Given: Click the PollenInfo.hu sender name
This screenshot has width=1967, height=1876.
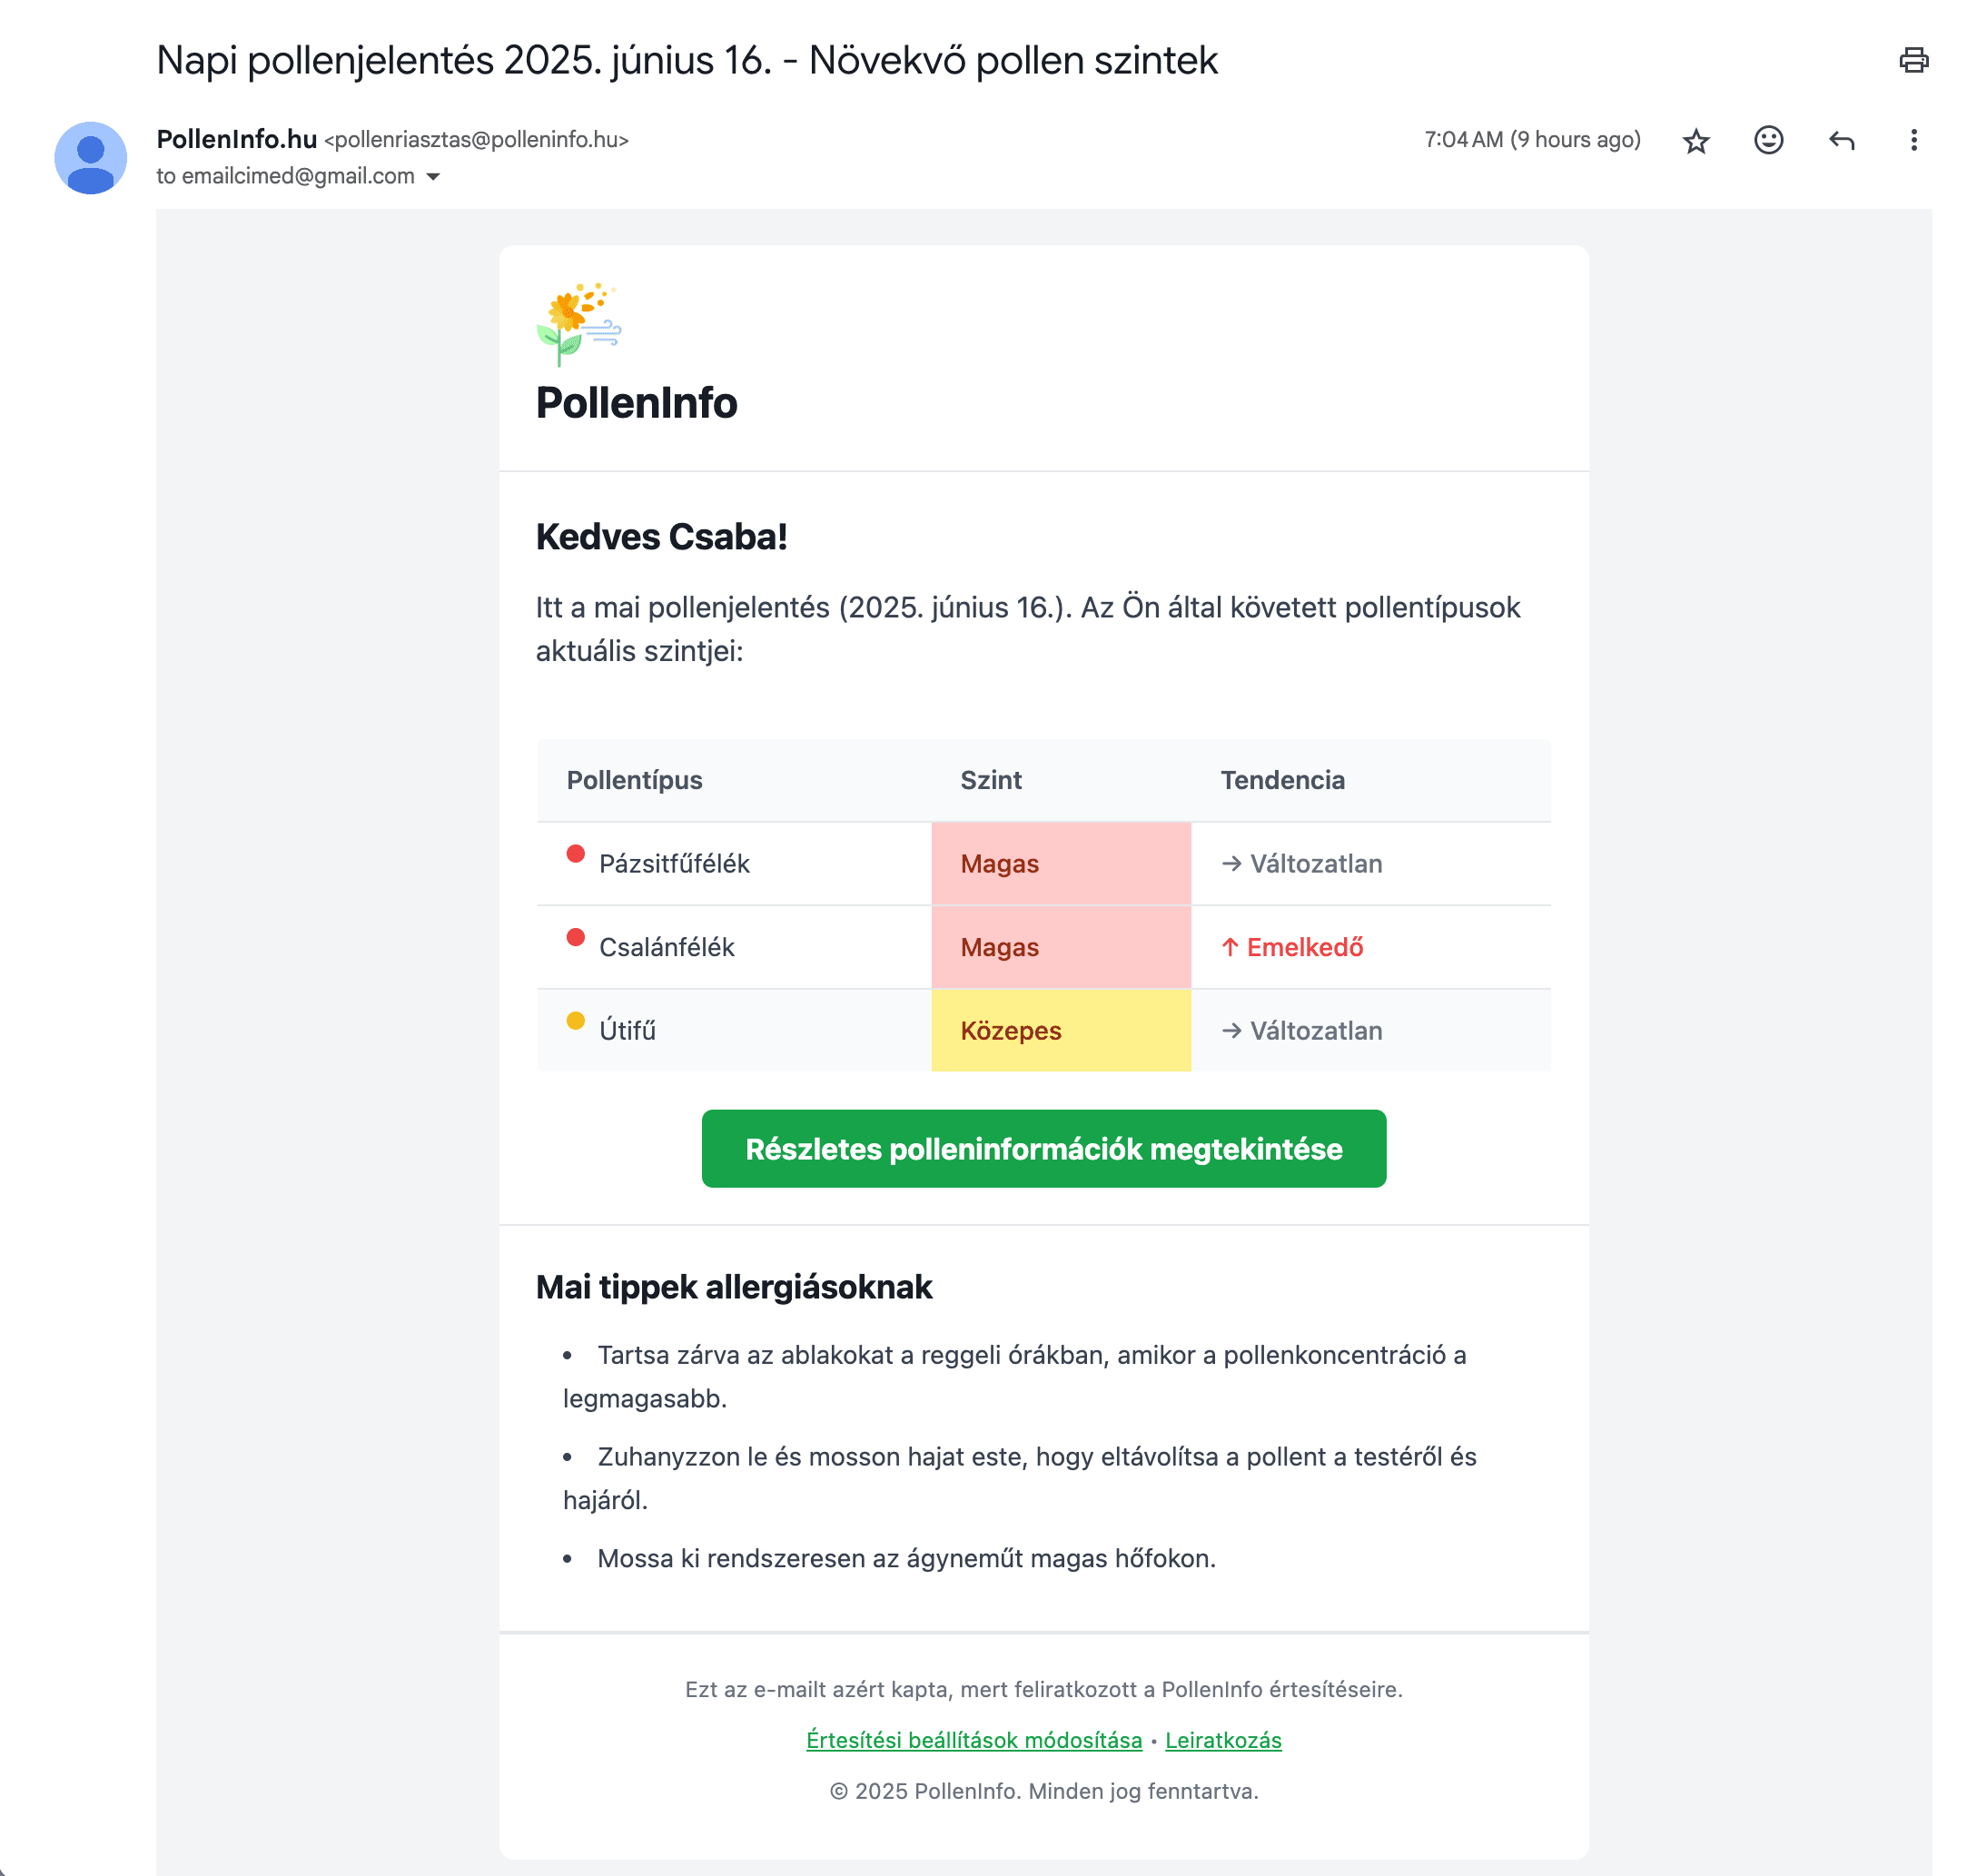Looking at the screenshot, I should [x=237, y=139].
